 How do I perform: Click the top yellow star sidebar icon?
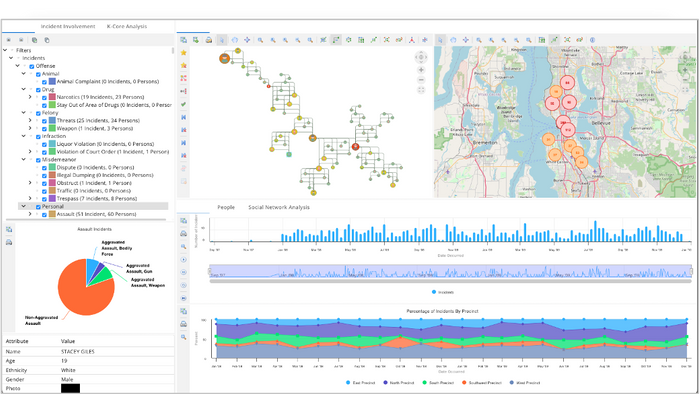(183, 53)
